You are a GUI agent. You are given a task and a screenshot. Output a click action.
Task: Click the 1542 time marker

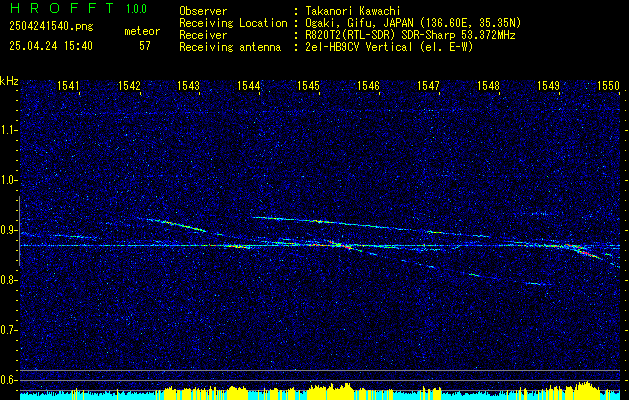(x=129, y=85)
